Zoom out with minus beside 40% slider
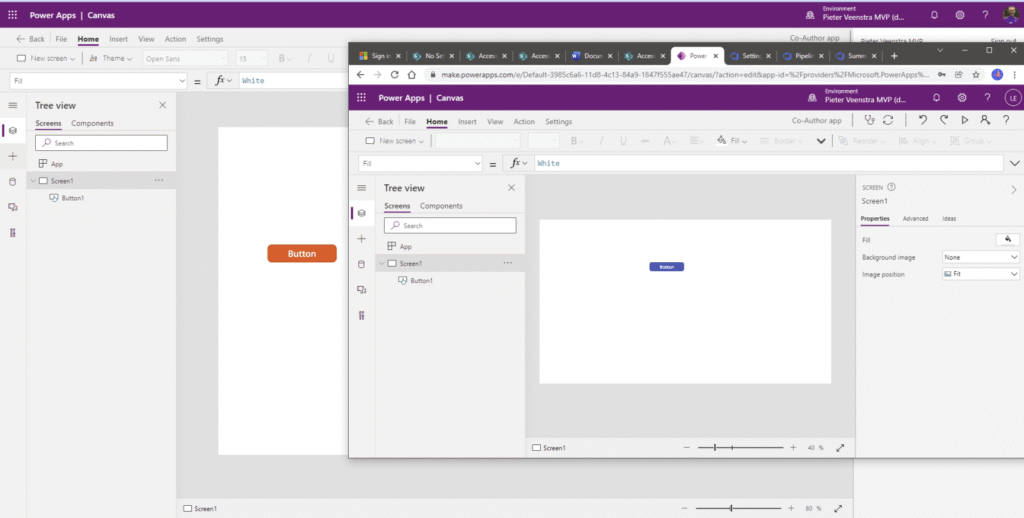Screen dimensions: 1024x518 point(686,447)
